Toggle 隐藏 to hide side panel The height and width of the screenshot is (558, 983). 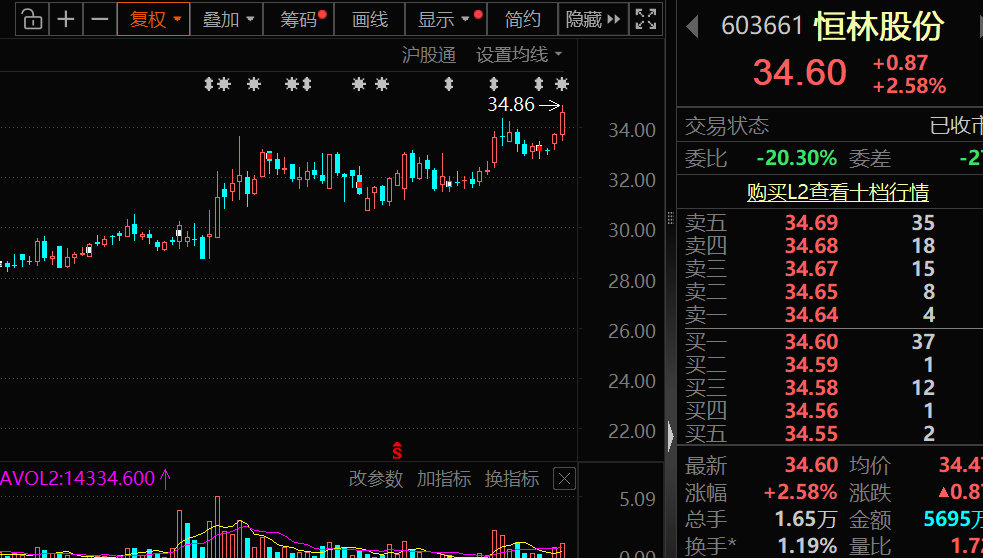click(x=590, y=19)
